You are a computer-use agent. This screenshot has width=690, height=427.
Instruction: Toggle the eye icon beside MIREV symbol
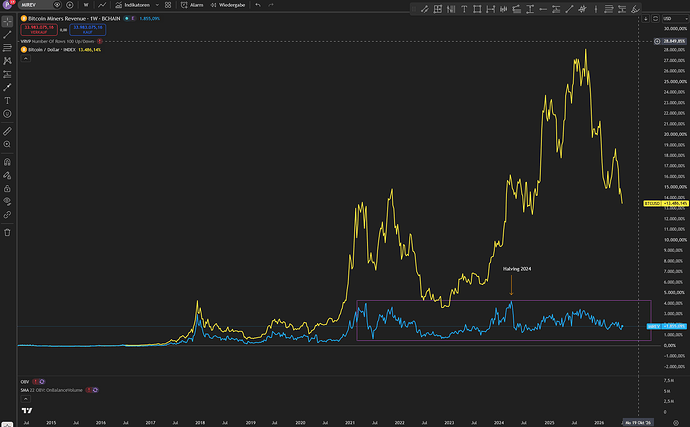tap(57, 5)
